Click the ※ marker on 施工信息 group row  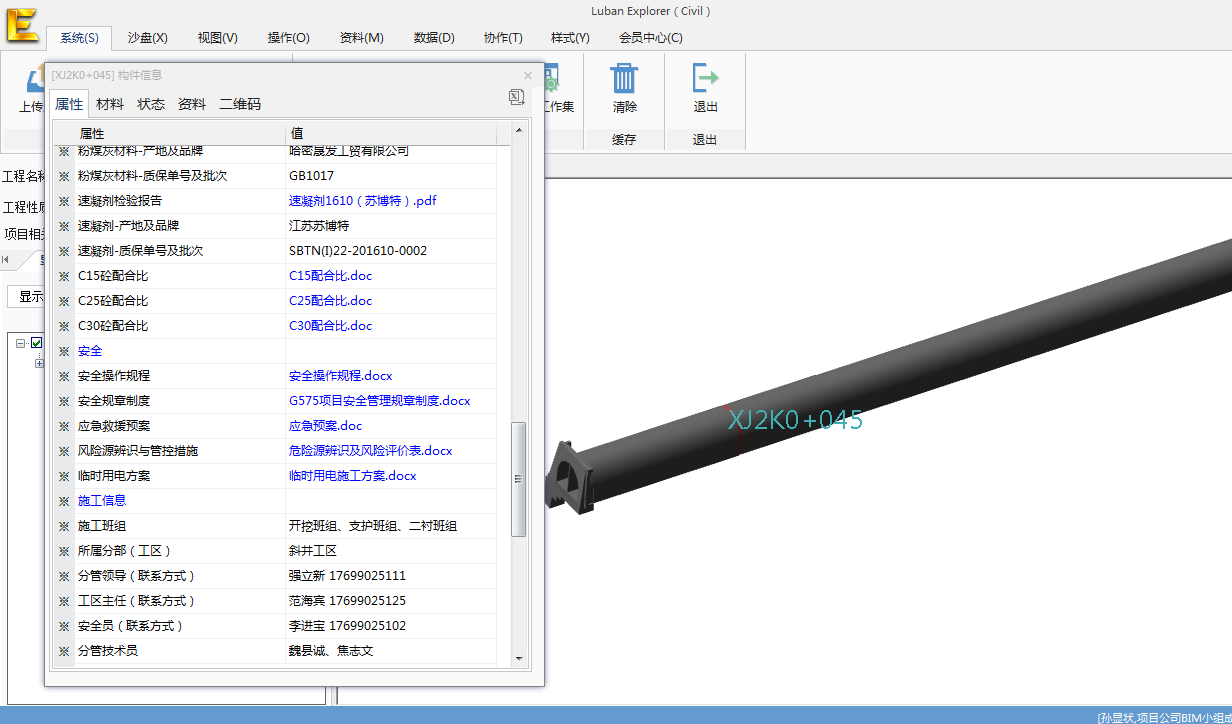pyautogui.click(x=64, y=501)
